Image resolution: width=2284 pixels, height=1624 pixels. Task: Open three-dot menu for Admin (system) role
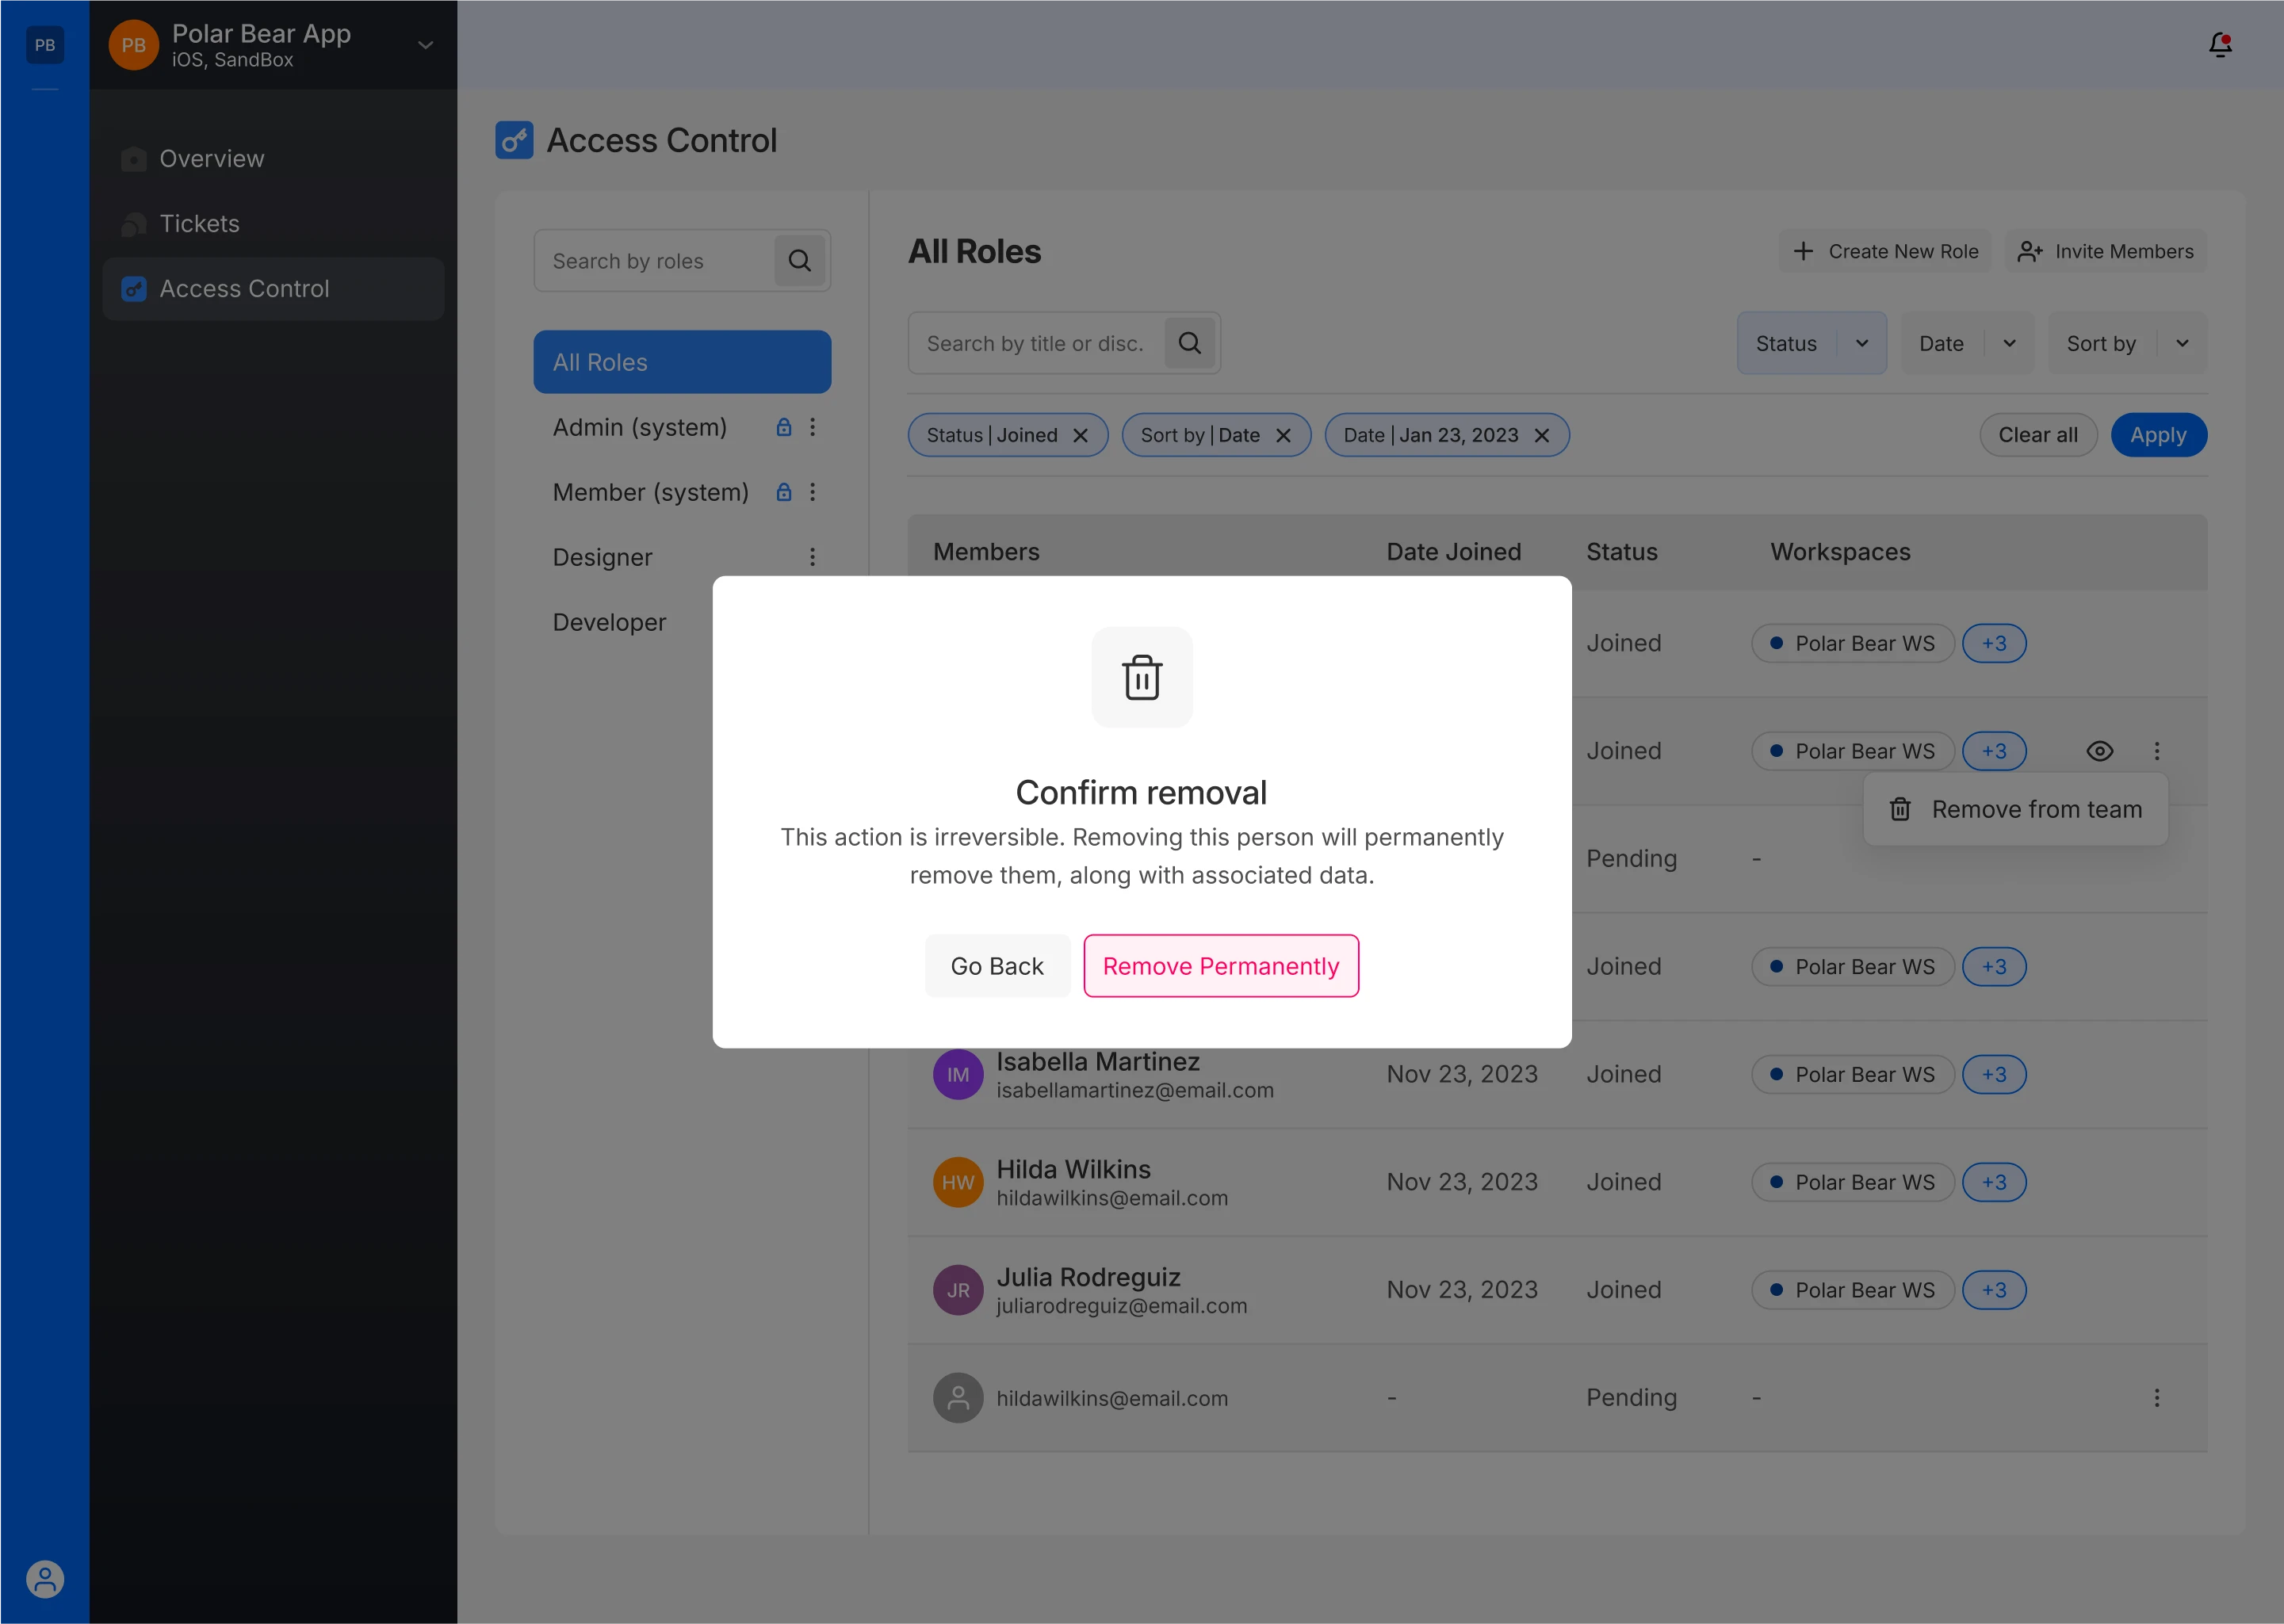[x=812, y=427]
